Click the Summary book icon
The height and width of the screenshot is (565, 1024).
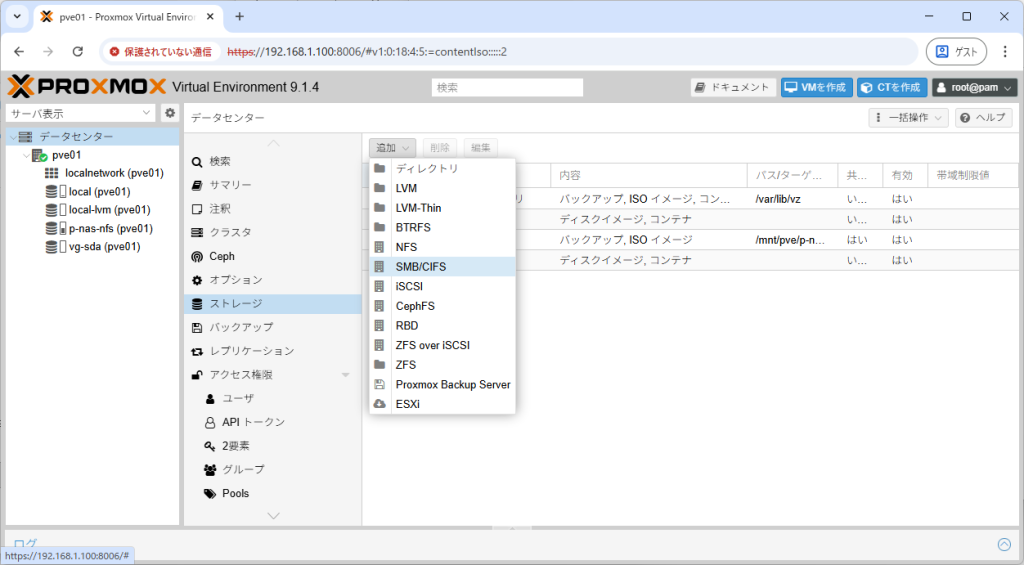(197, 186)
